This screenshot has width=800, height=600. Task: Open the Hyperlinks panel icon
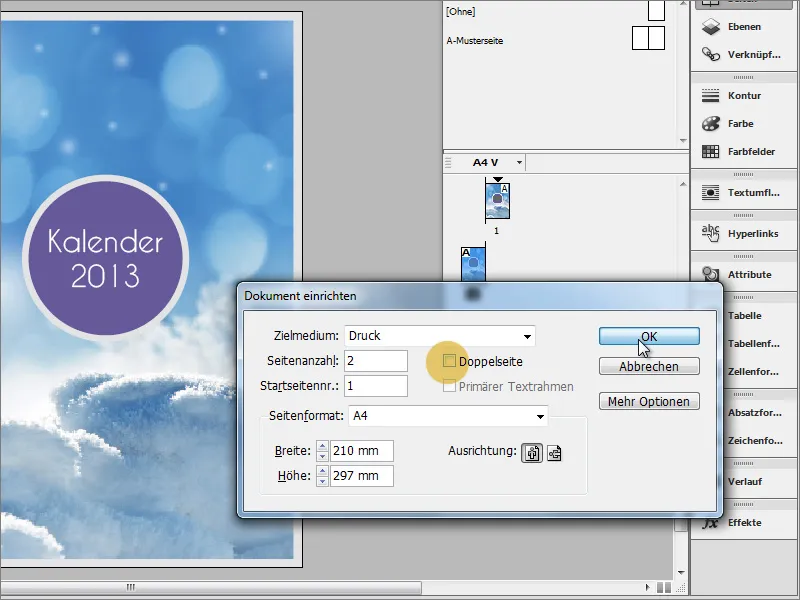711,233
